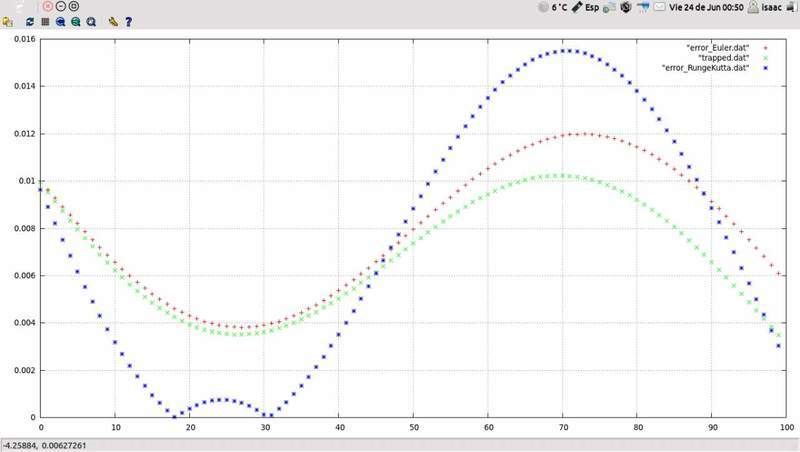Click the coordinates readout in the status bar

[x=45, y=445]
